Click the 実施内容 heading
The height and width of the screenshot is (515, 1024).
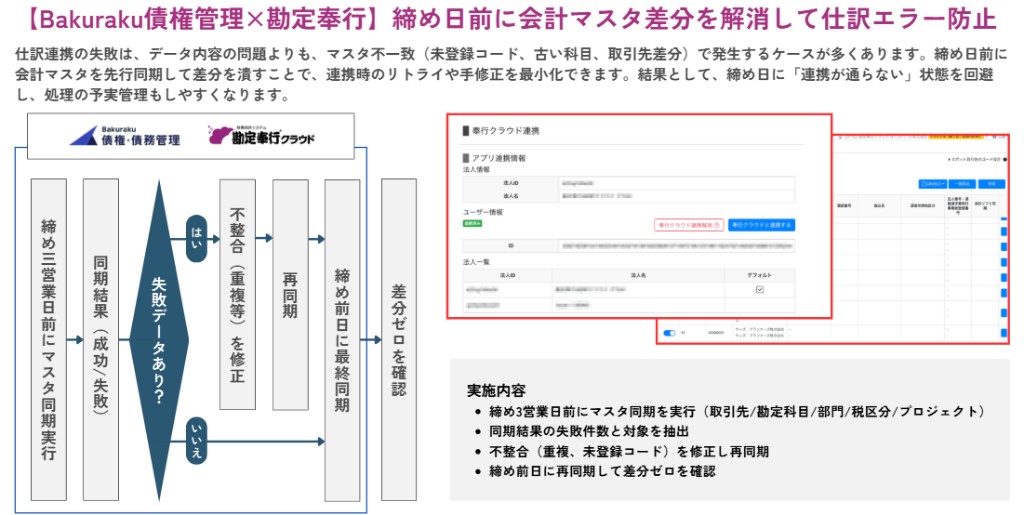click(496, 390)
